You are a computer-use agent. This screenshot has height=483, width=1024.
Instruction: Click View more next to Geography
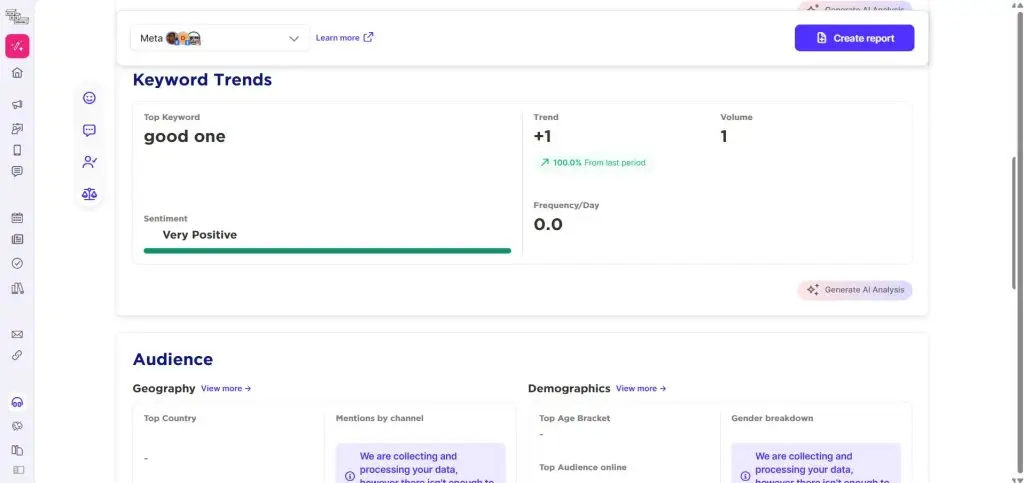point(226,388)
